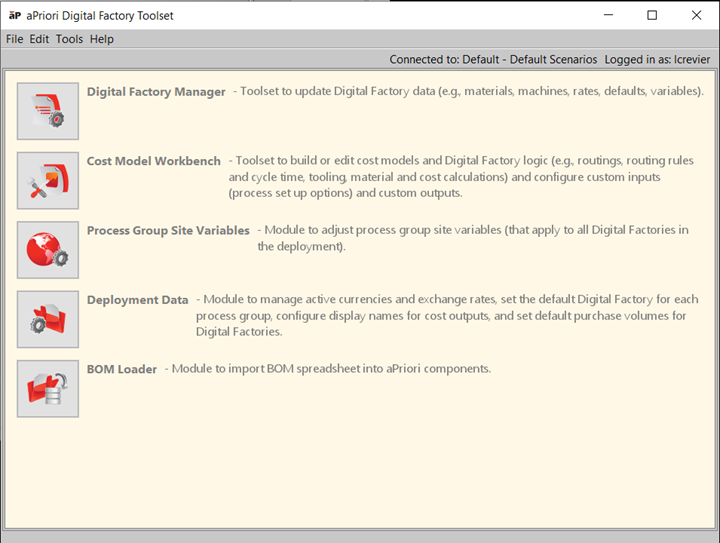
Task: Expand the Tools menu
Action: tap(69, 39)
